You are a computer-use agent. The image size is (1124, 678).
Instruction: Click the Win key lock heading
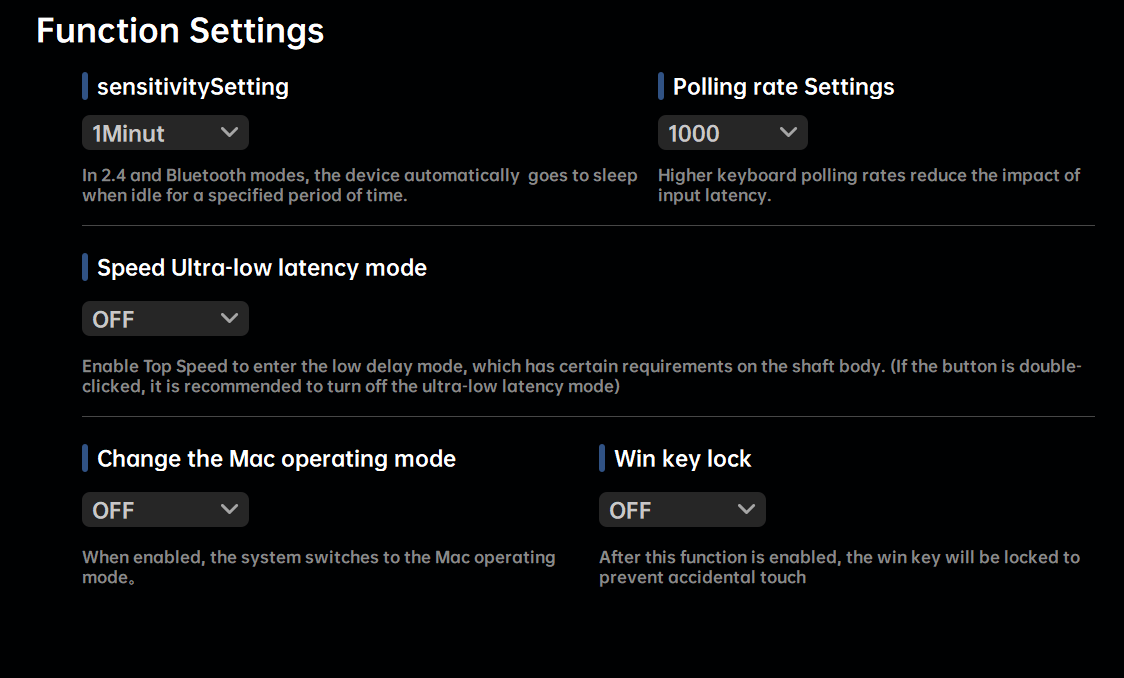pyautogui.click(x=682, y=459)
